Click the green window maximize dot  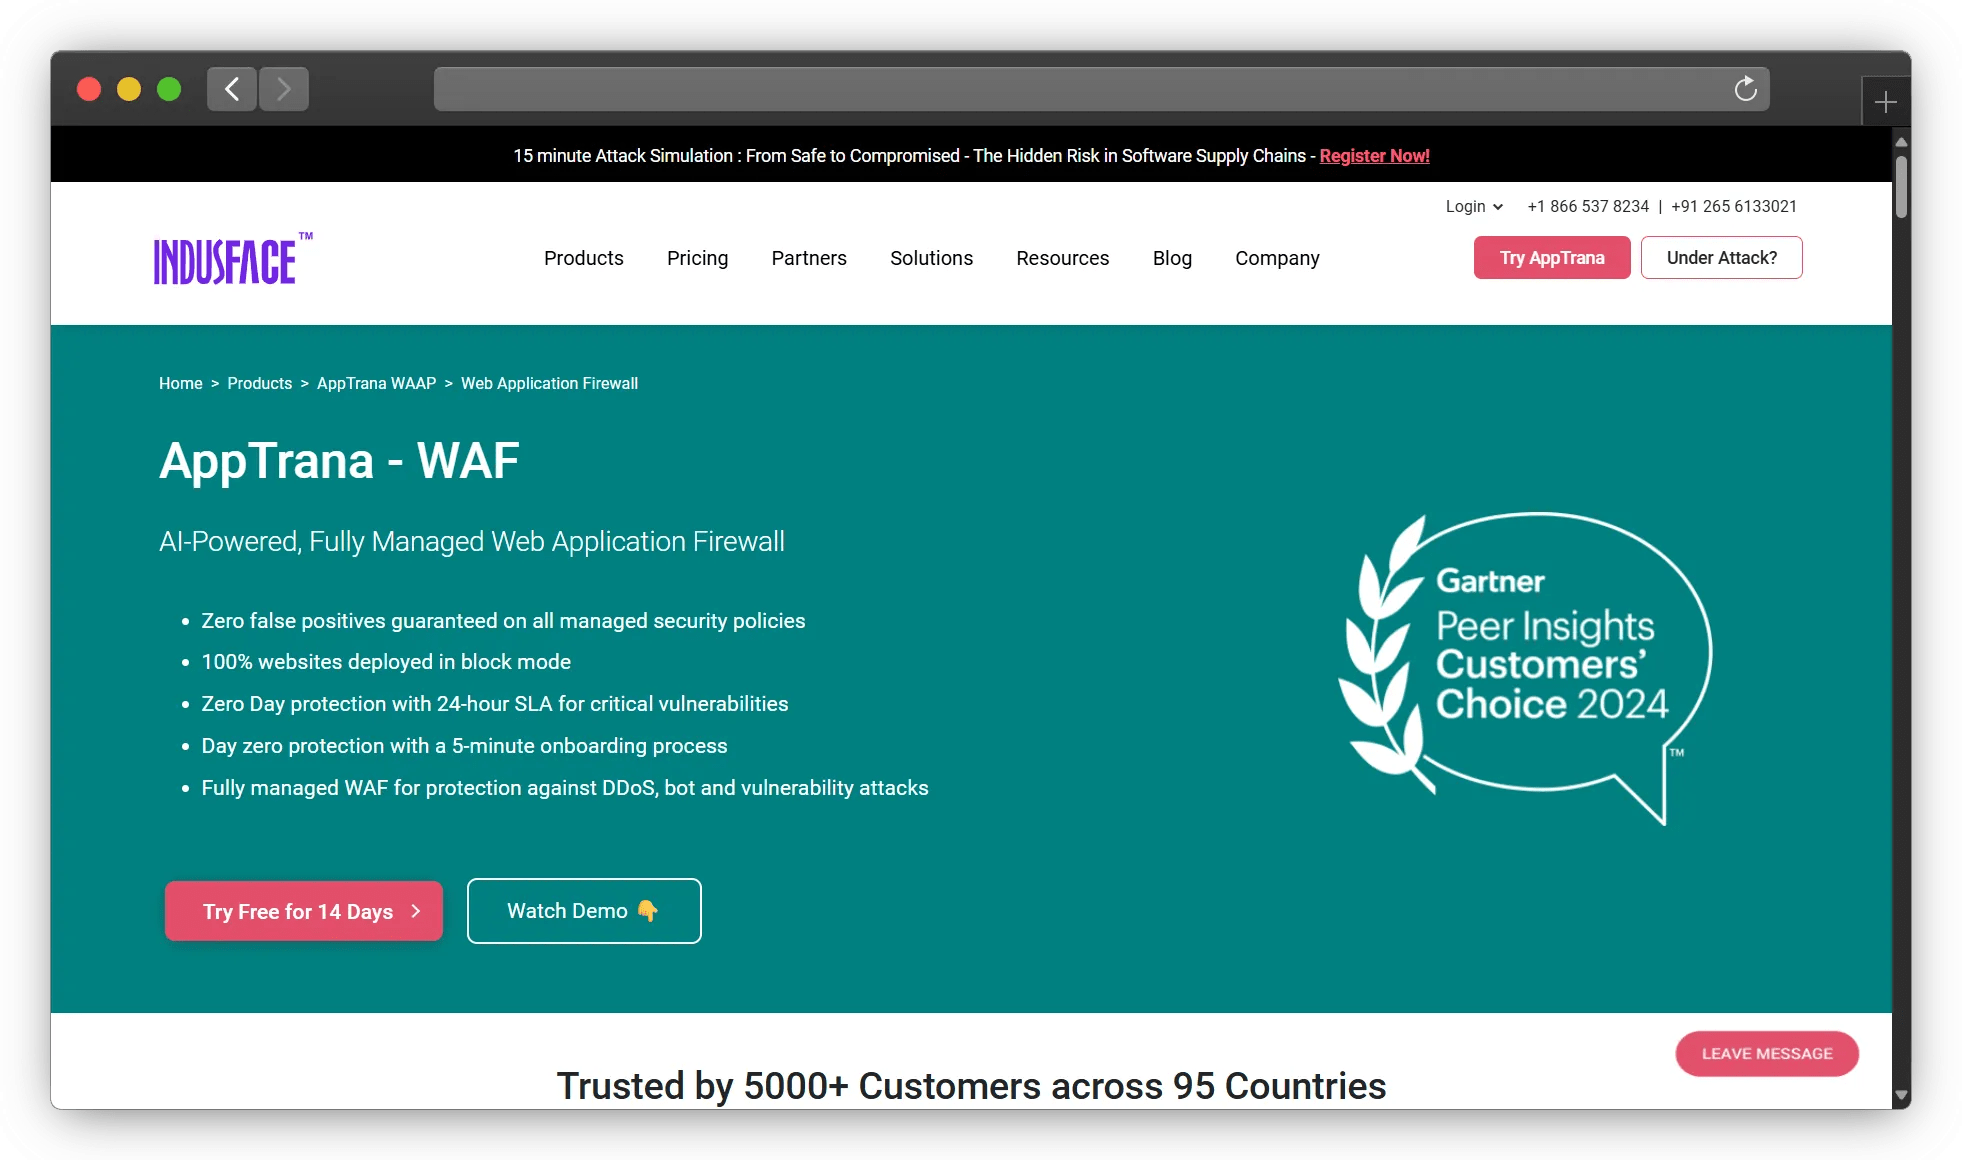click(x=169, y=89)
